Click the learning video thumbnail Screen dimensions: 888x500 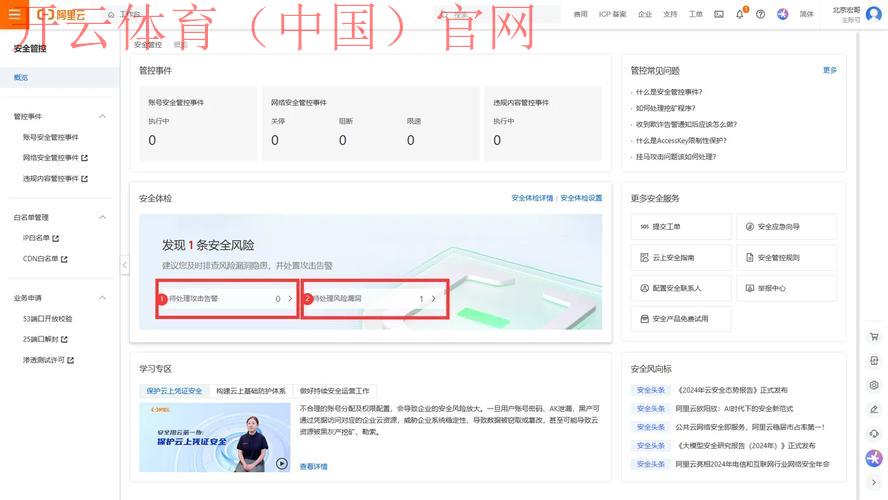[x=215, y=437]
